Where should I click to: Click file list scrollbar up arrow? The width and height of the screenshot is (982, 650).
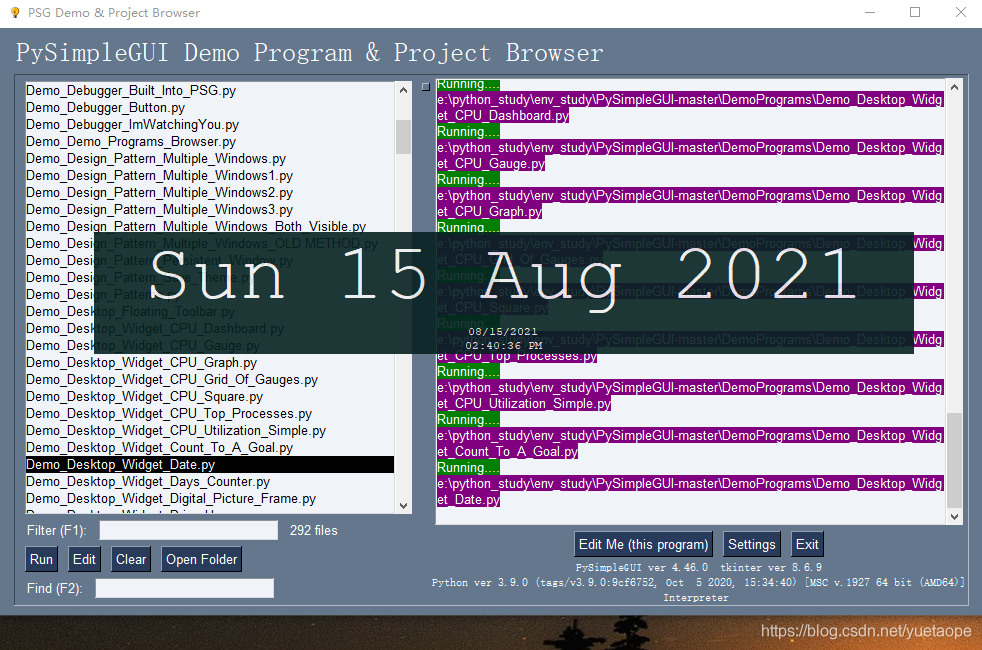pos(403,90)
